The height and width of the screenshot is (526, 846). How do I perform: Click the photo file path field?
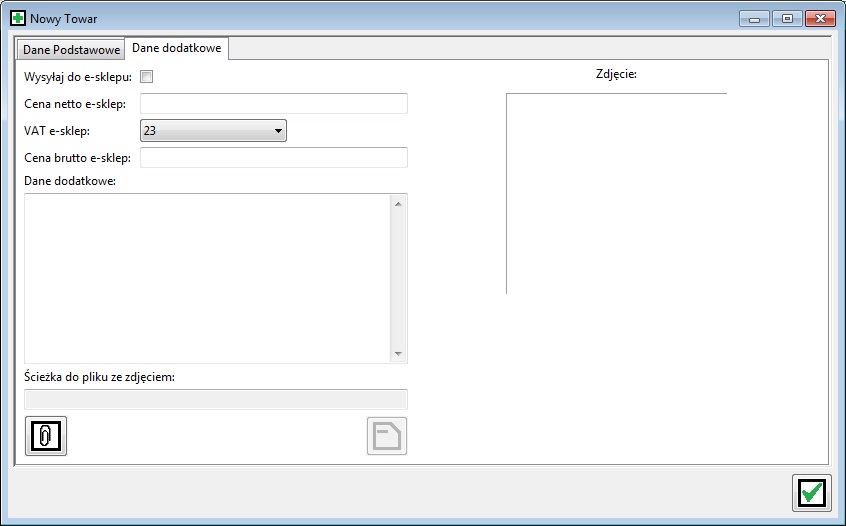click(216, 399)
